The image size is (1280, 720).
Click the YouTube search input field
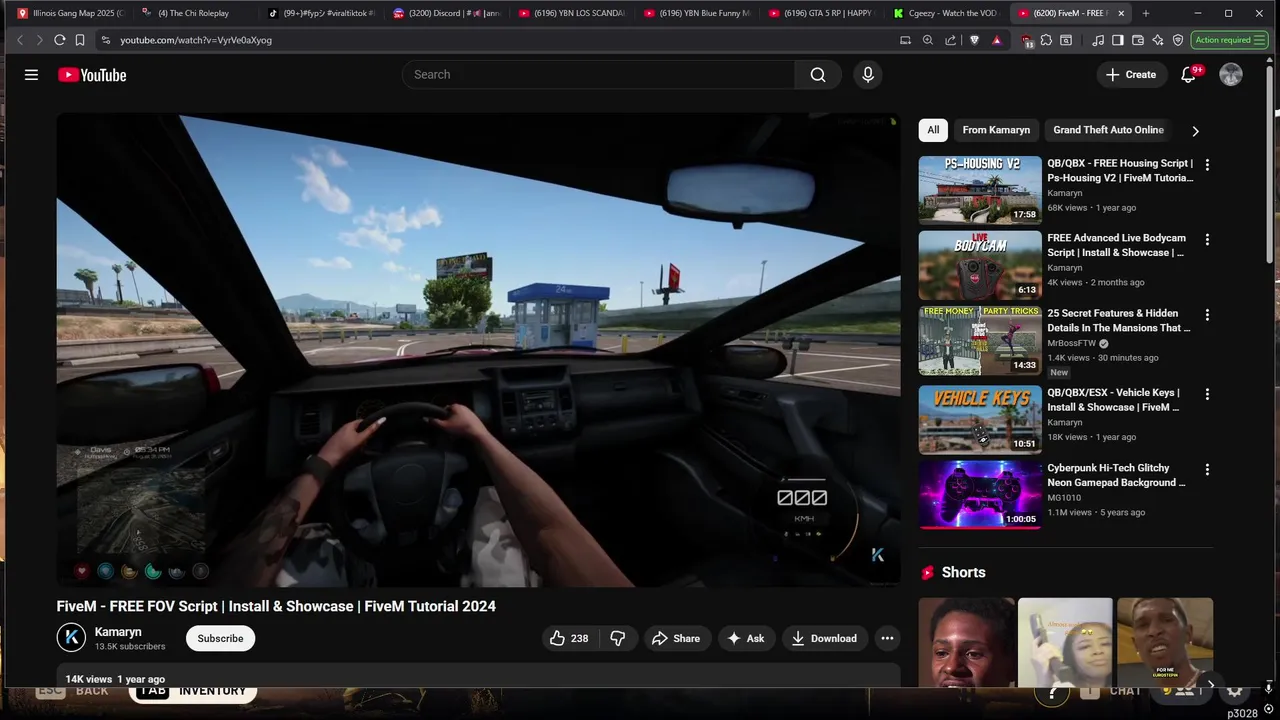[599, 75]
